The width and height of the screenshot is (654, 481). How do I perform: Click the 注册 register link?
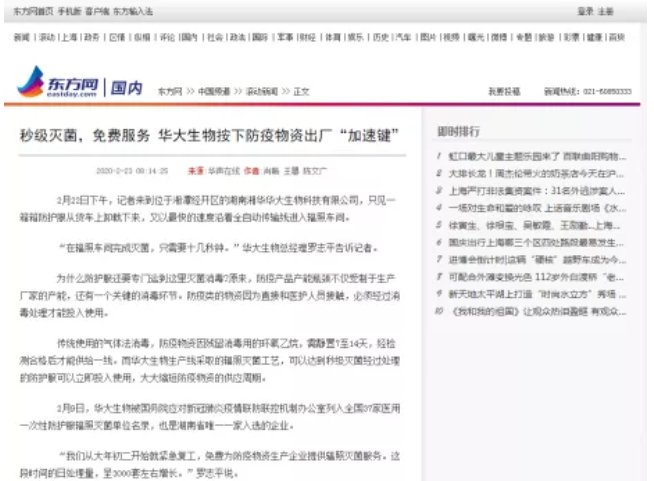(606, 11)
